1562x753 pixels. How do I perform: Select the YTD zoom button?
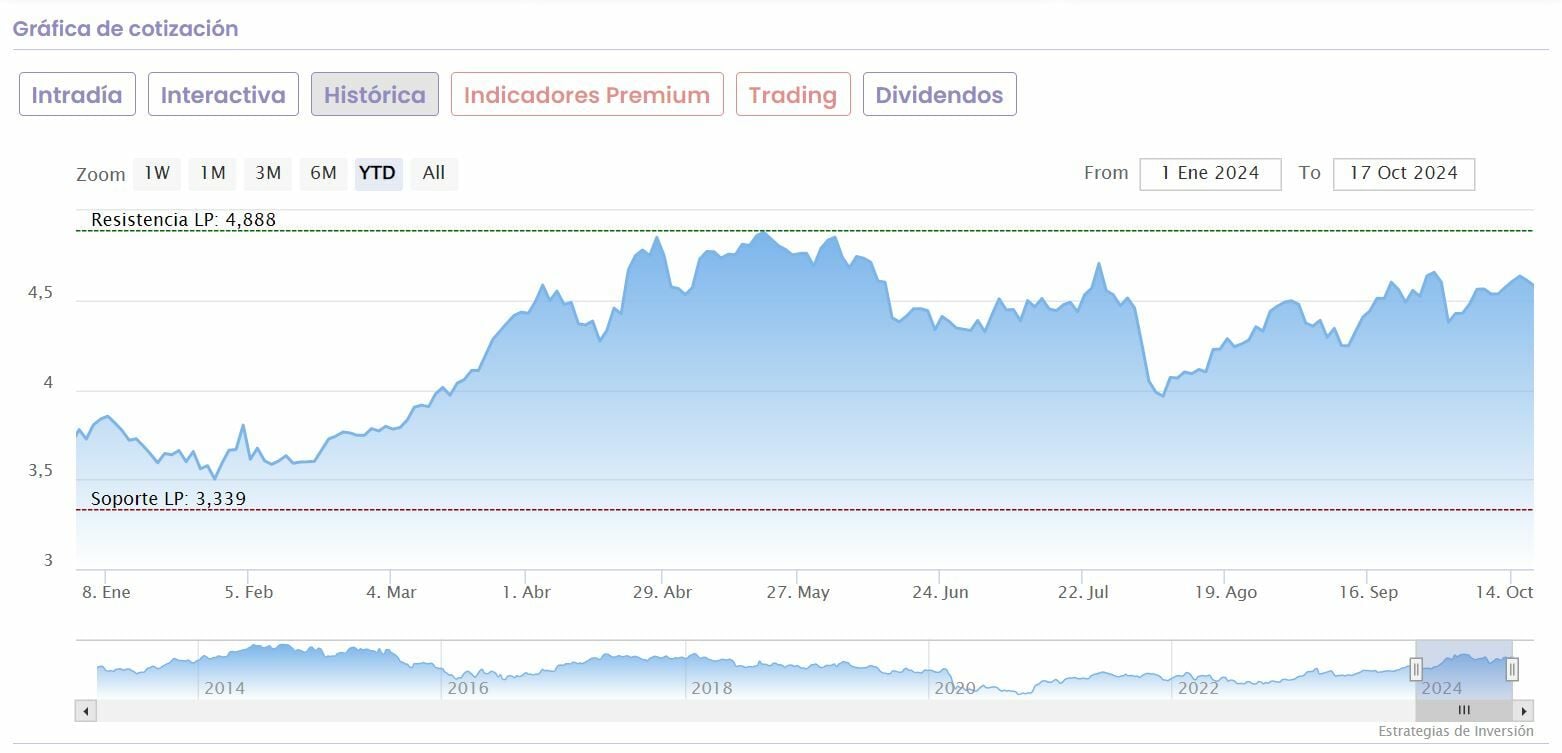(378, 173)
